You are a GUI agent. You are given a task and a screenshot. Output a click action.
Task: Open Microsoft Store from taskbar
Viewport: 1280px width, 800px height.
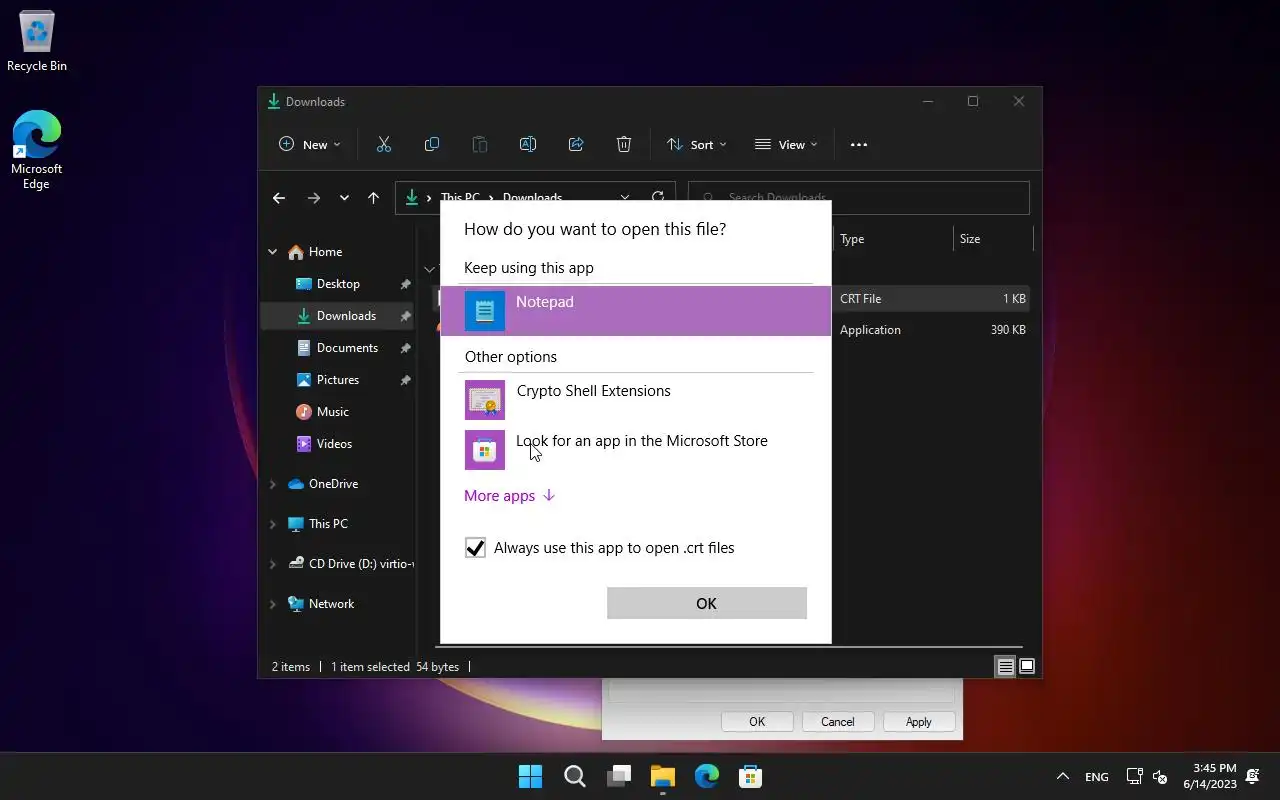coord(751,776)
